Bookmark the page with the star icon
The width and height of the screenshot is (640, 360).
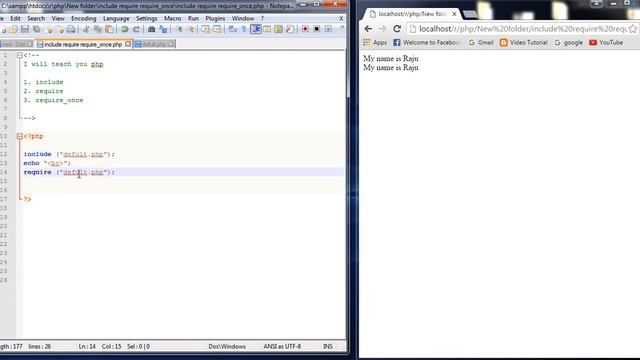point(633,29)
